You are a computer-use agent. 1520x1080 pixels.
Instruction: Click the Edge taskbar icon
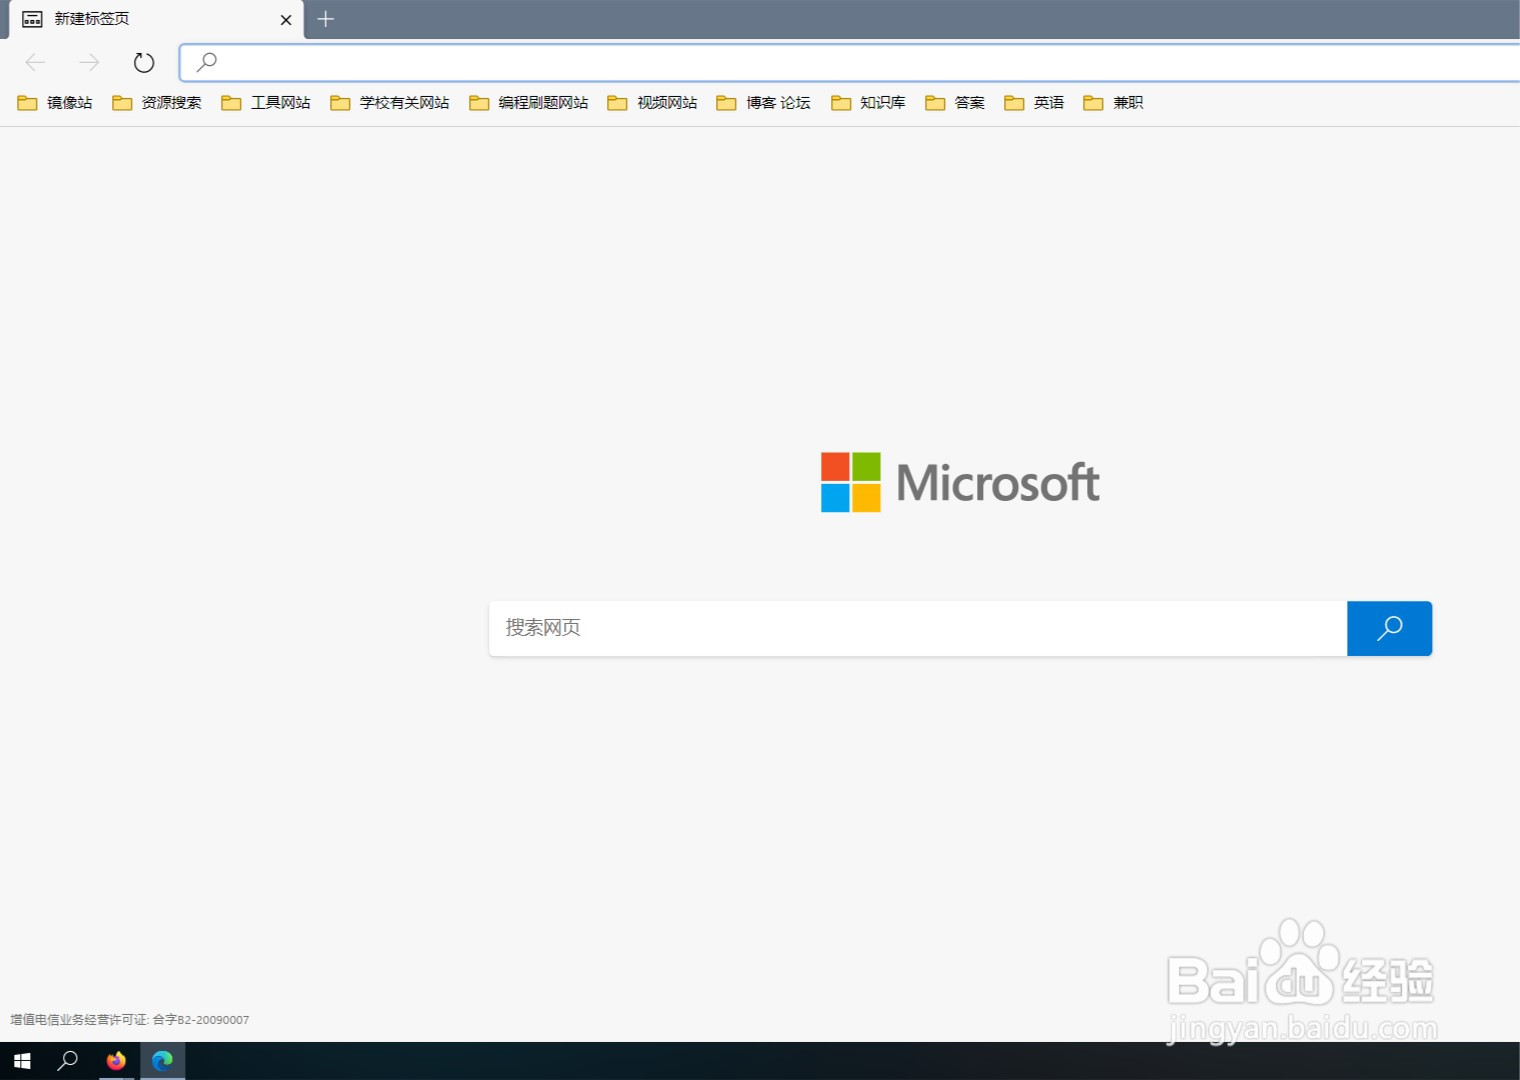pos(162,1061)
